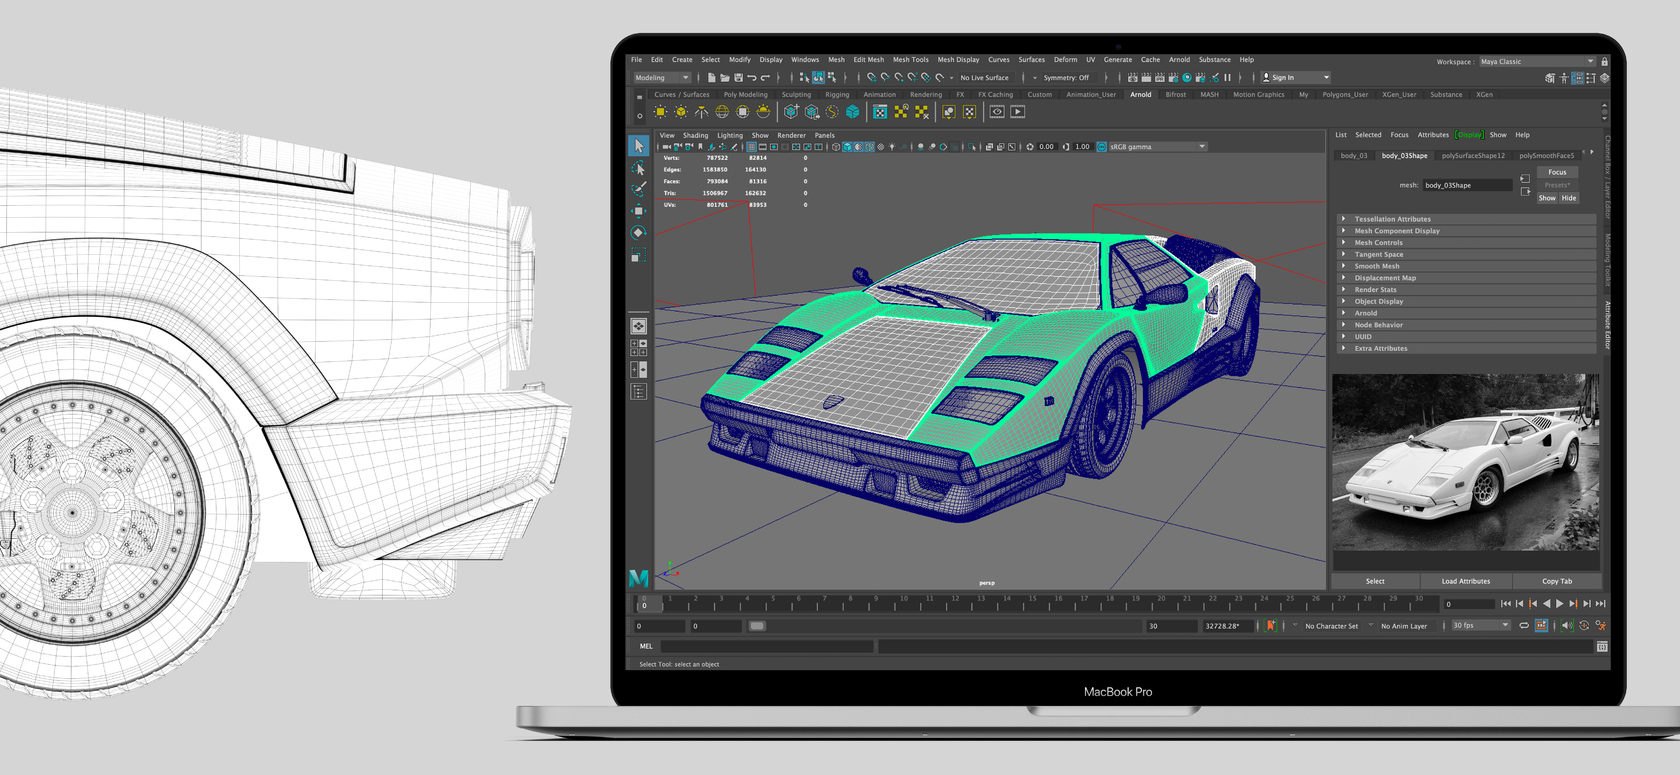Click the bottom Select button

click(x=1375, y=581)
